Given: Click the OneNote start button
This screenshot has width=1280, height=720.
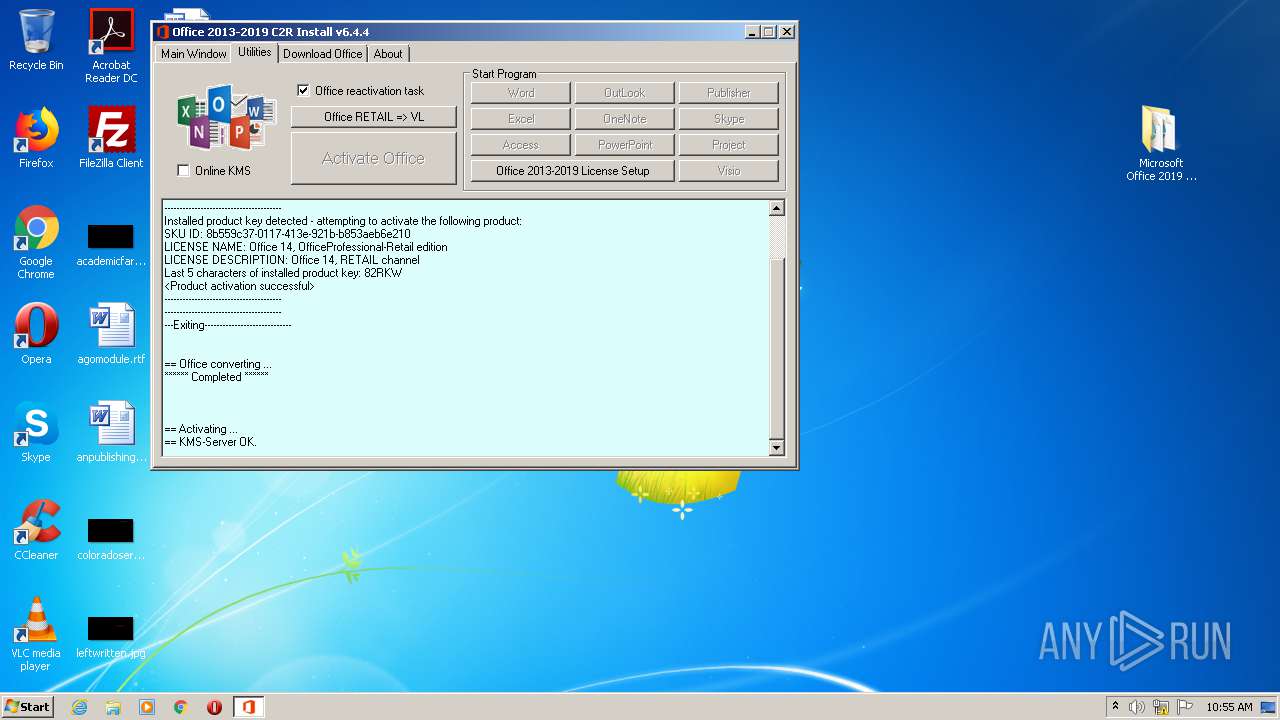Looking at the screenshot, I should (x=625, y=119).
